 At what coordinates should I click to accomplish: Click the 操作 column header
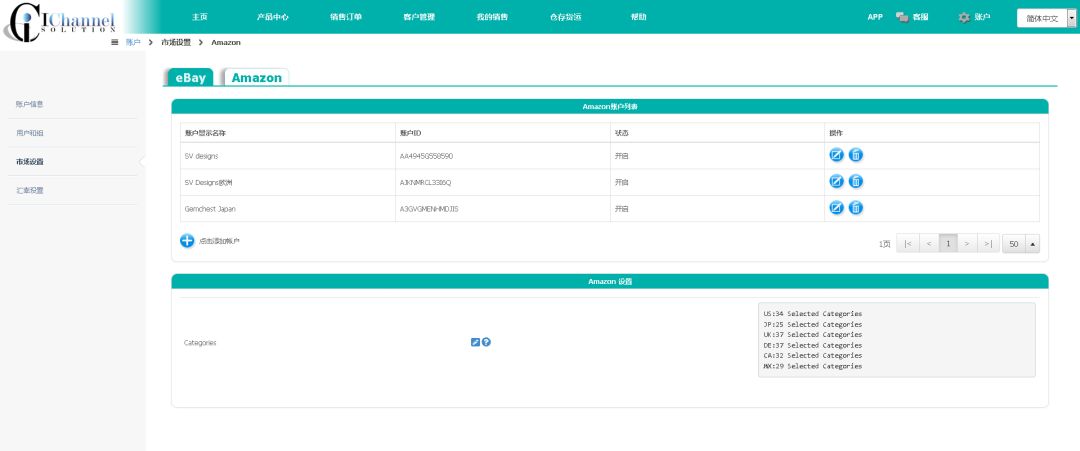pyautogui.click(x=932, y=132)
